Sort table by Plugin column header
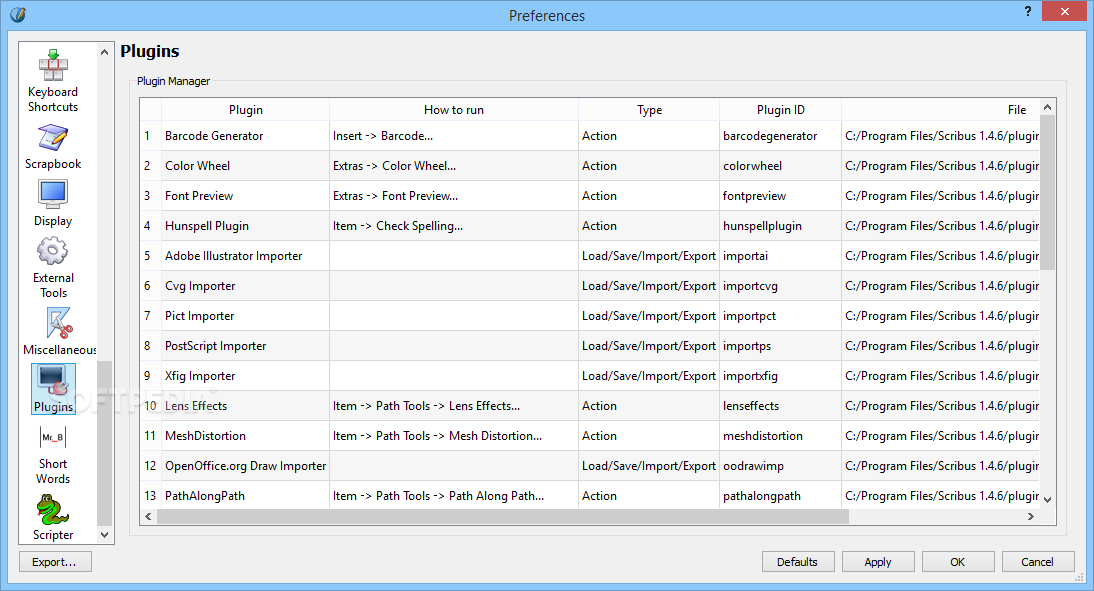The image size is (1094, 591). point(246,110)
